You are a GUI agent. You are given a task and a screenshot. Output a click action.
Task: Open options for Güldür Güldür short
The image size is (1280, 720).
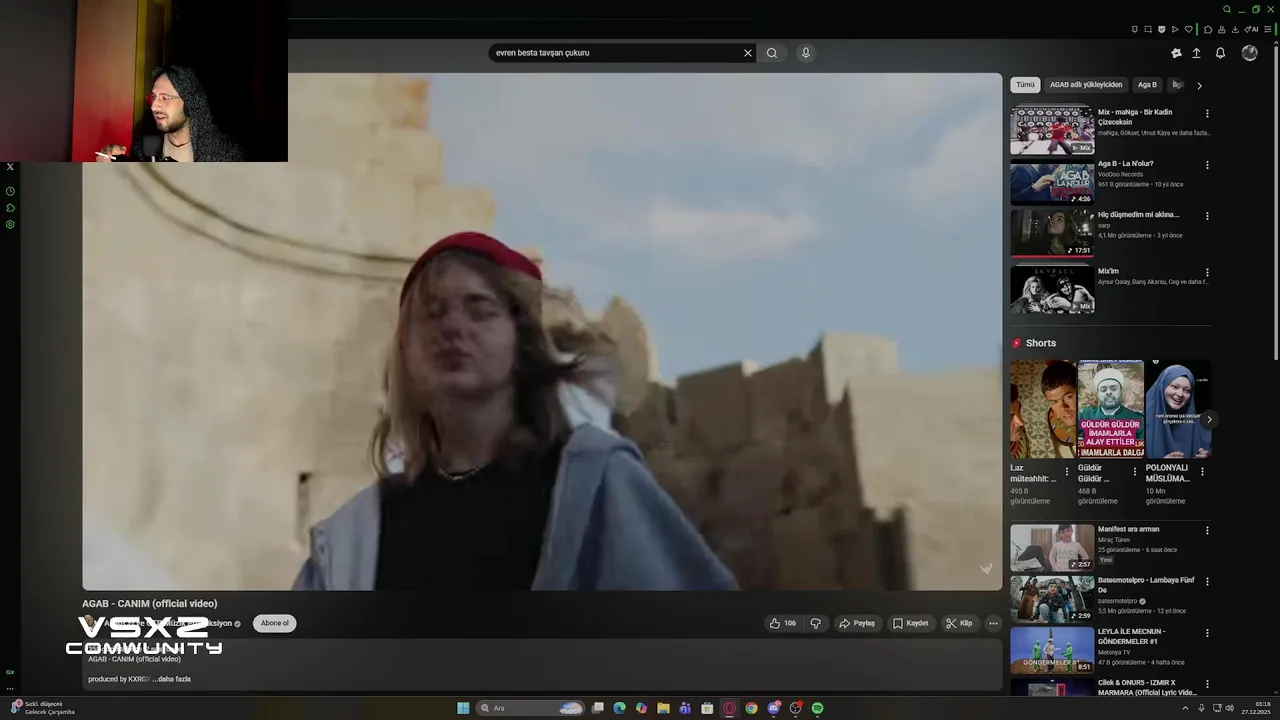(x=1134, y=472)
